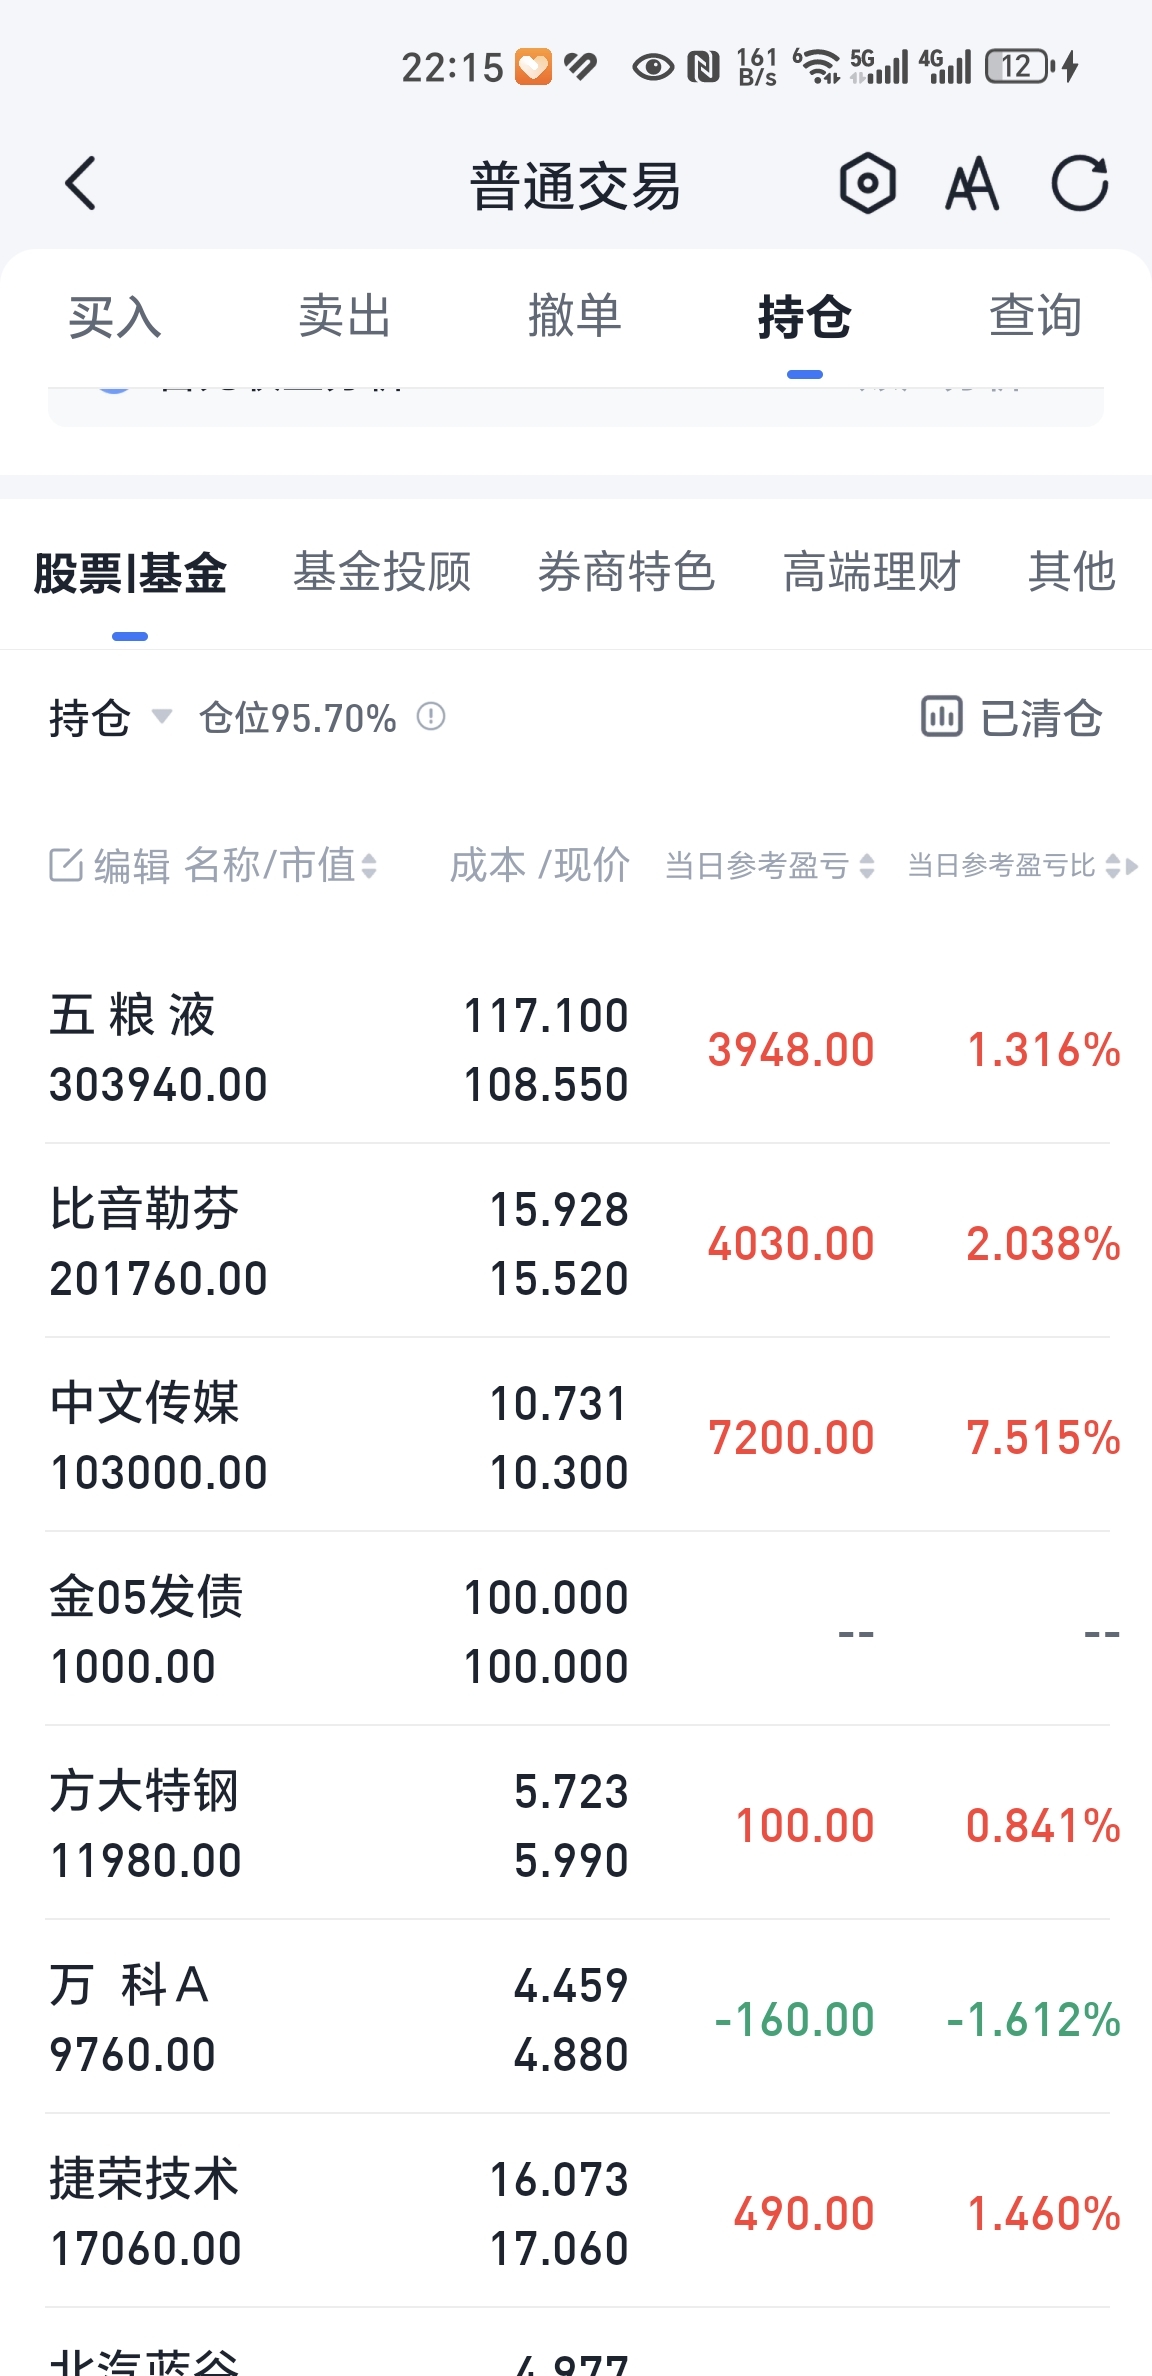Switch to the 卖出 tab

tap(344, 317)
